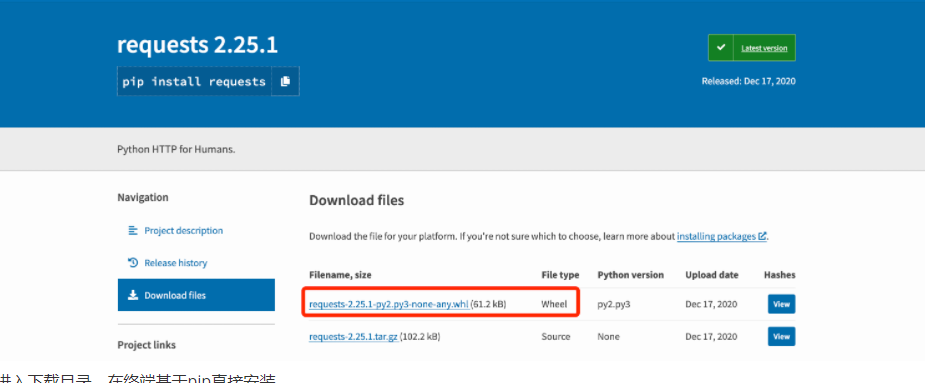The width and height of the screenshot is (925, 383).
Task: Click the Download files arrow icon
Action: click(133, 295)
